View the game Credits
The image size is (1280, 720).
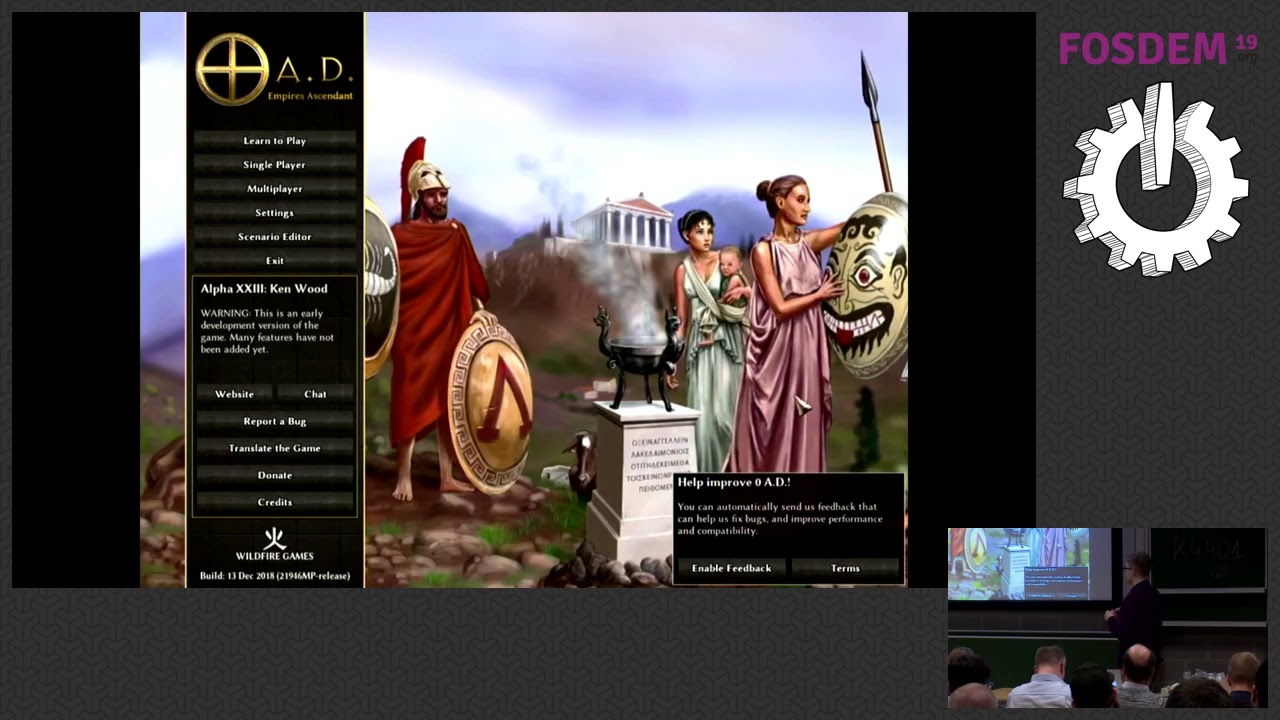pos(274,502)
